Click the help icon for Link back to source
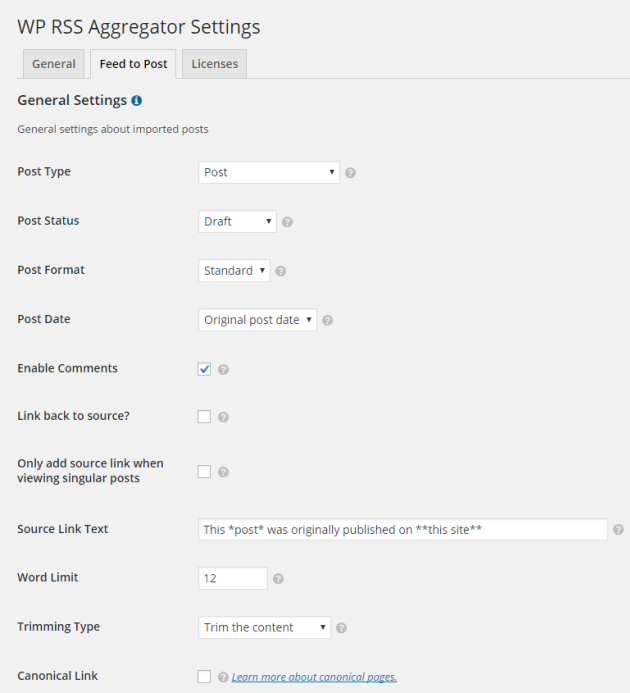630x693 pixels. click(x=223, y=417)
